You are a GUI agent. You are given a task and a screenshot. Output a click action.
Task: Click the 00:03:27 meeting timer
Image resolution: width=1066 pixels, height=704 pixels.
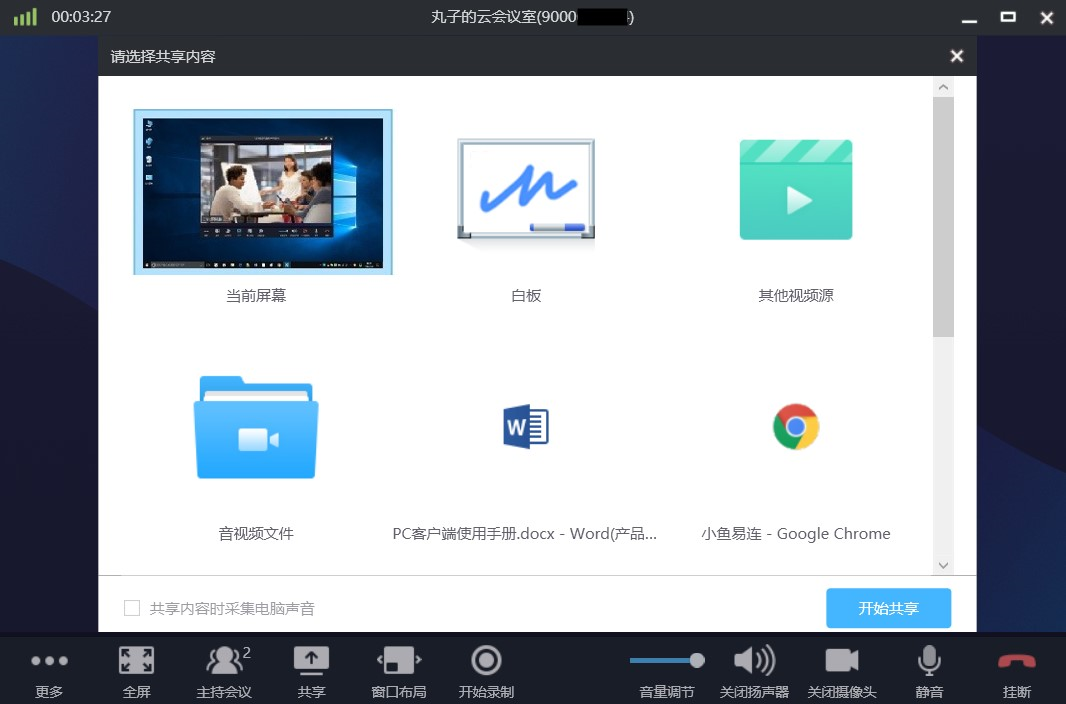pos(81,17)
